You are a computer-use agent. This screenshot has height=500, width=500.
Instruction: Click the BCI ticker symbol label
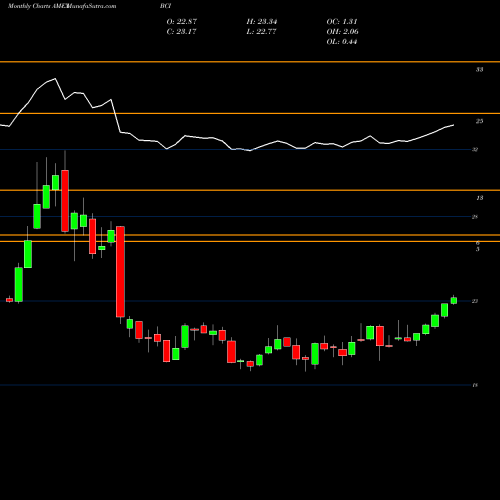pos(166,6)
